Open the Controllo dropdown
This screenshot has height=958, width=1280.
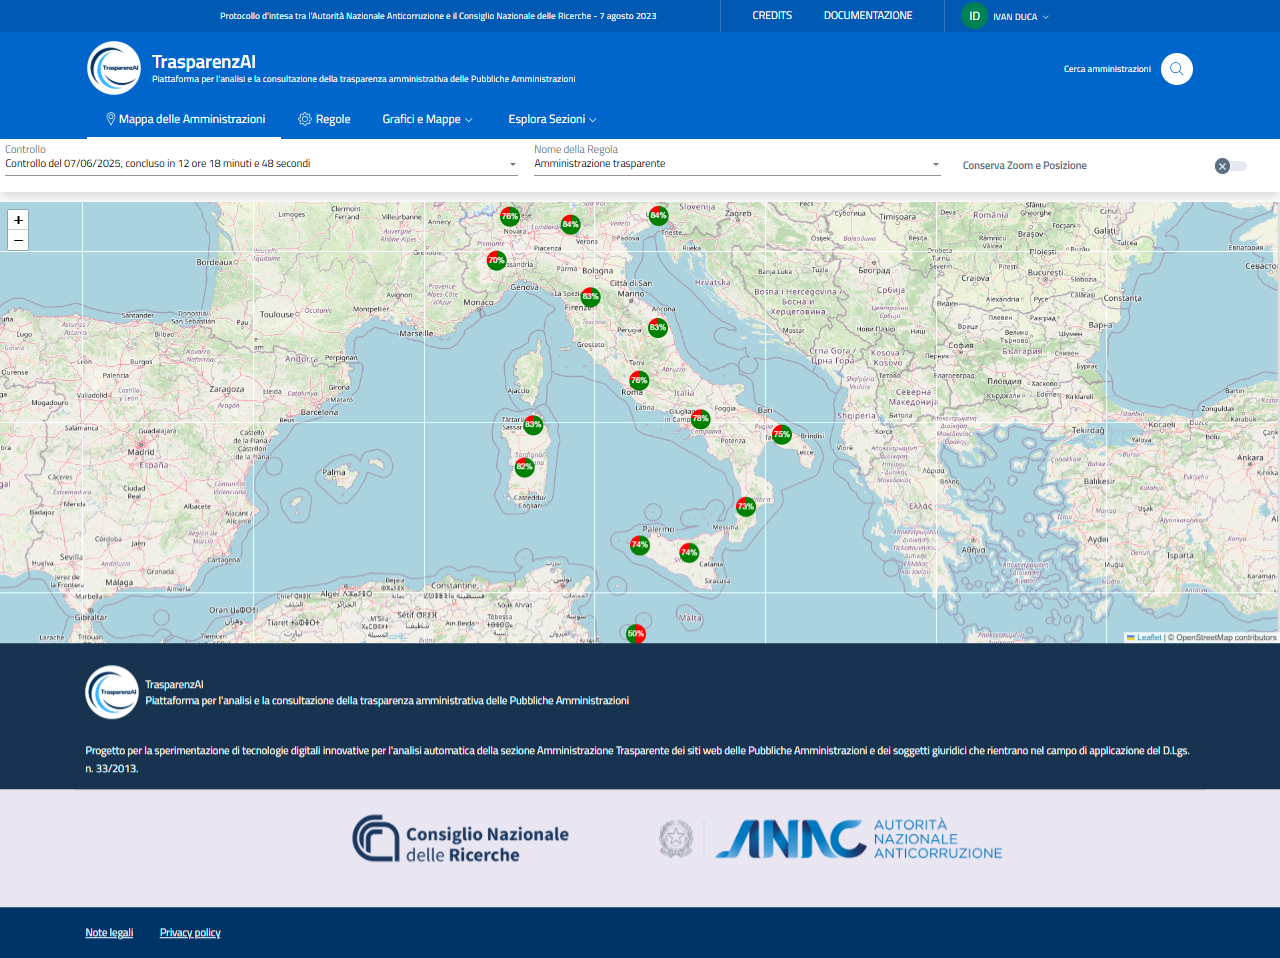coord(261,164)
